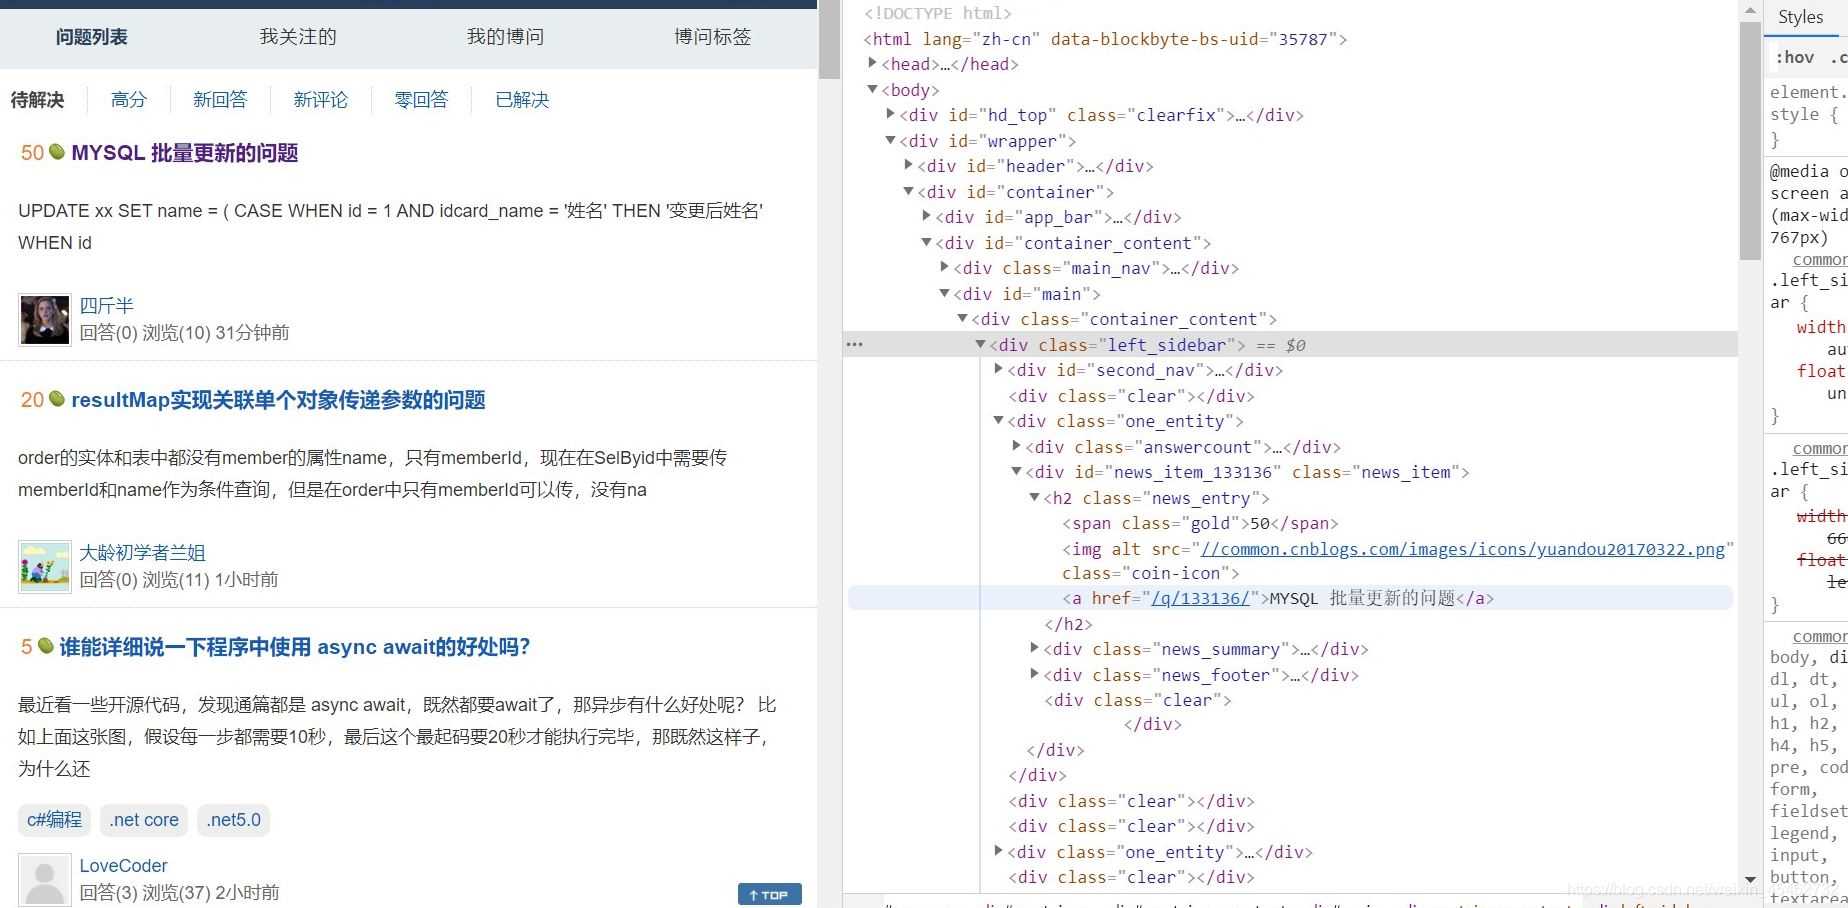
Task: Click 四斤半's profile avatar
Action: (43, 319)
